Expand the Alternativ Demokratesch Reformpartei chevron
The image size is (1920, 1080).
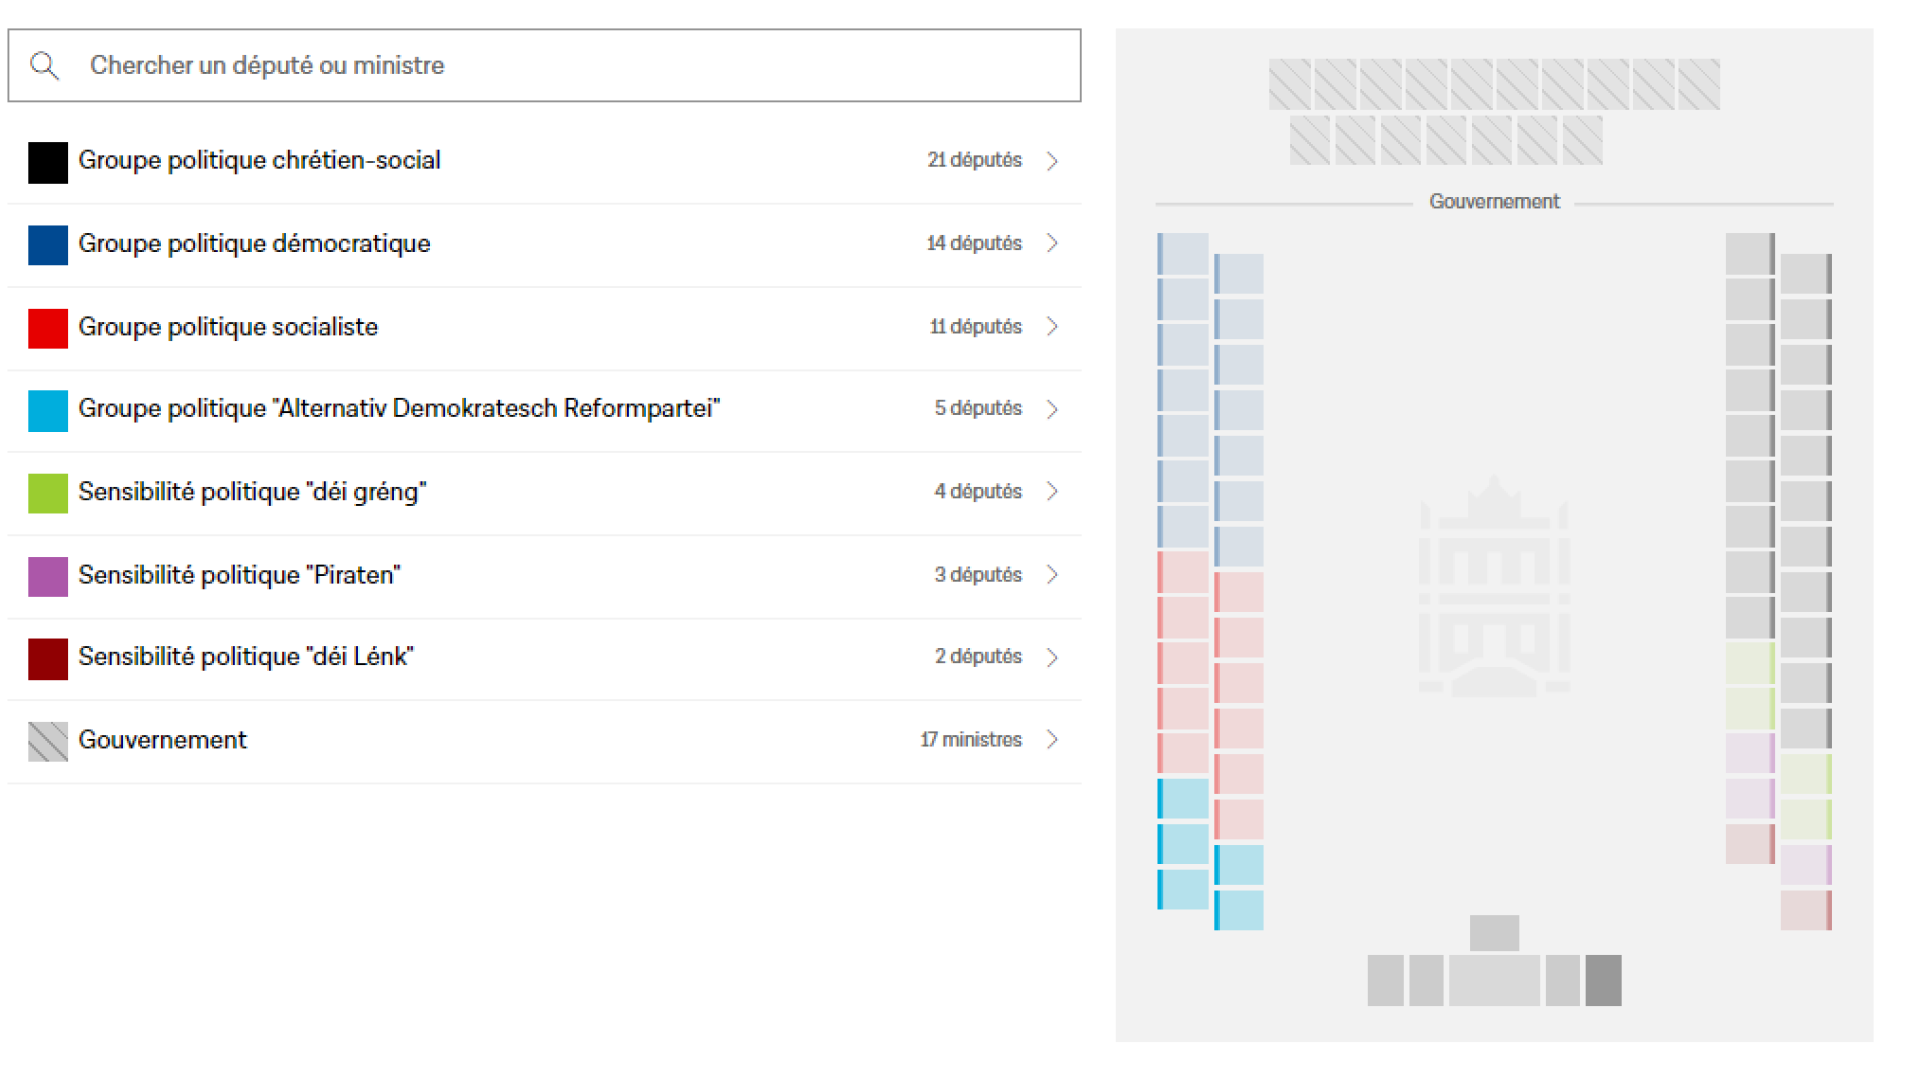click(x=1052, y=409)
